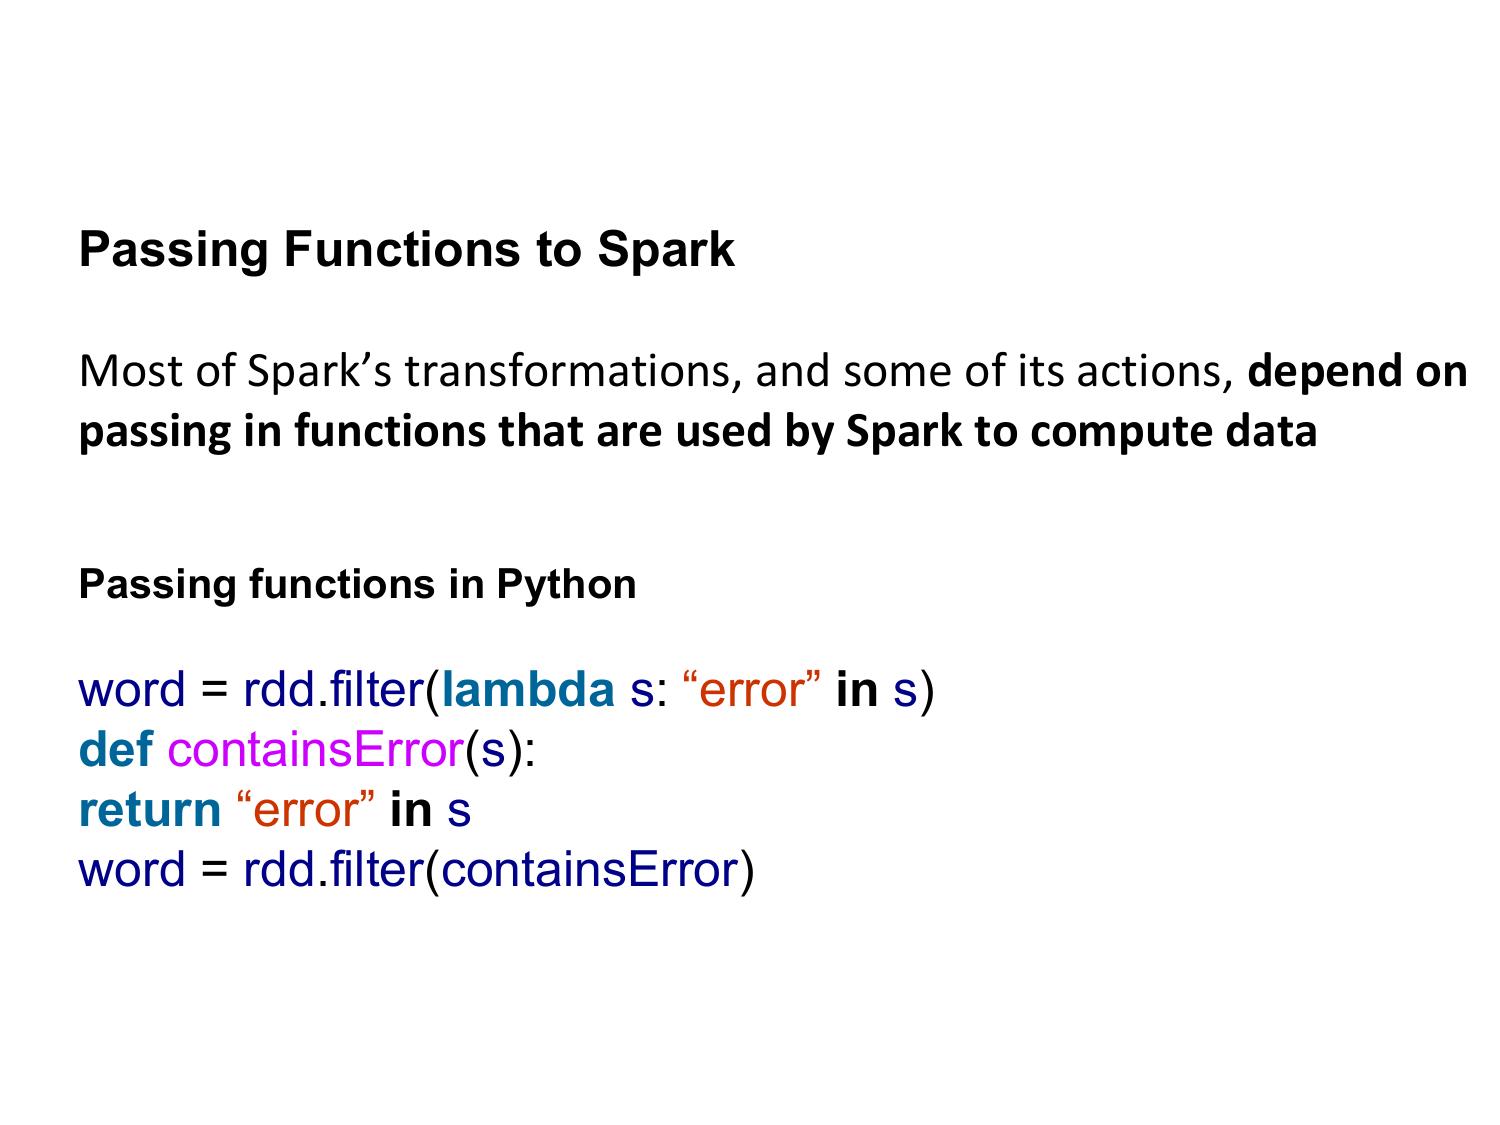Click the bold 'in' keyword in lambda line
Screen dimensions: 1500x1125
point(857,689)
